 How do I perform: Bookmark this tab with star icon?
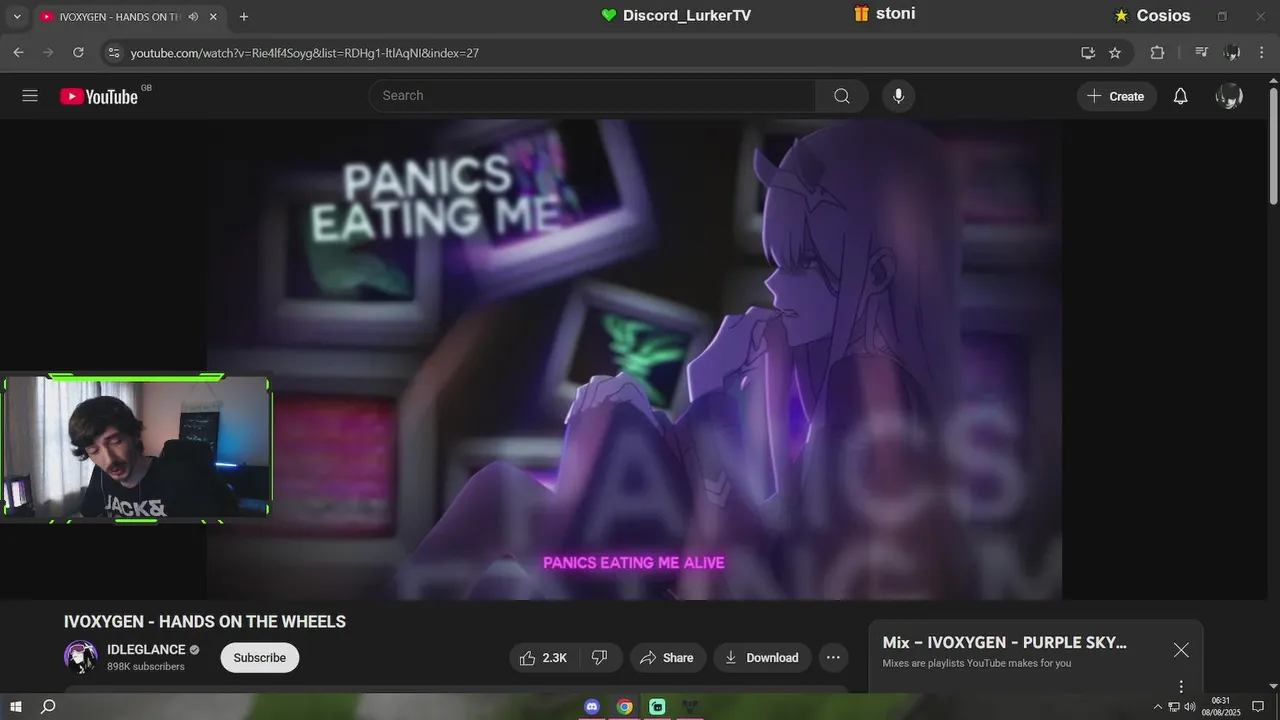(1115, 52)
